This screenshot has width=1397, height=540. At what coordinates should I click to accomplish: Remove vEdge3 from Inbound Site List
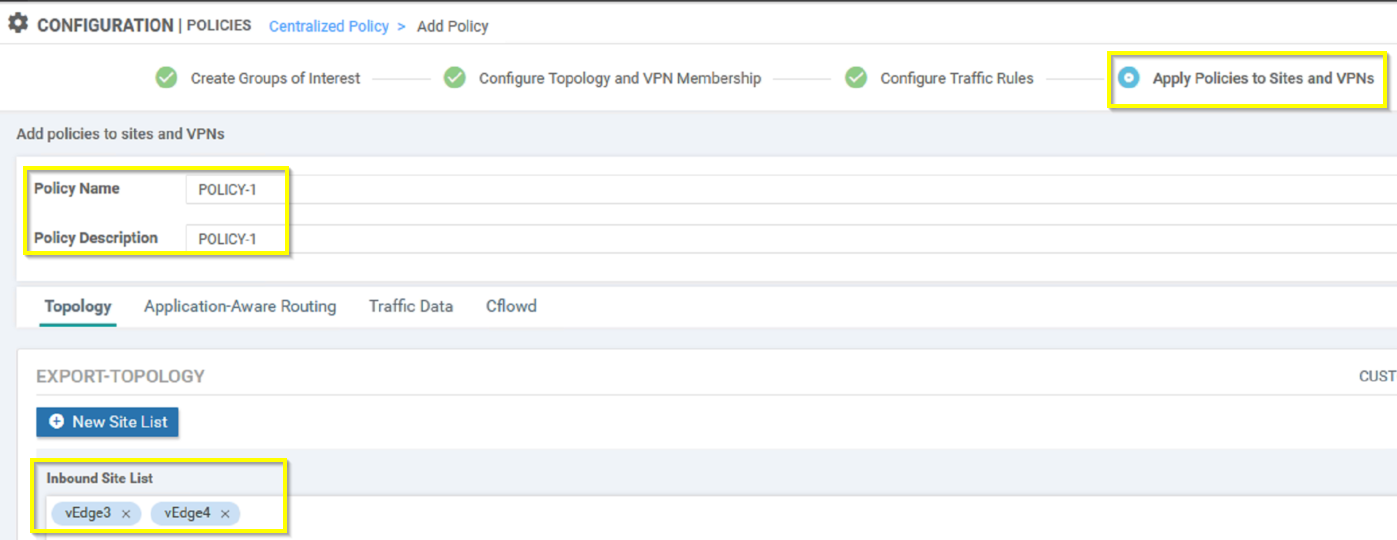tap(125, 514)
